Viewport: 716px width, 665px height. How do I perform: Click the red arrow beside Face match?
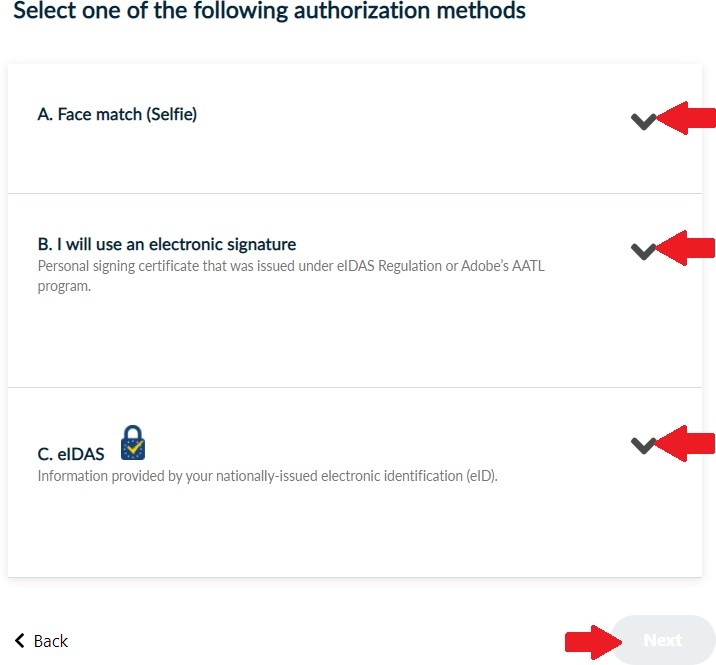pos(688,118)
